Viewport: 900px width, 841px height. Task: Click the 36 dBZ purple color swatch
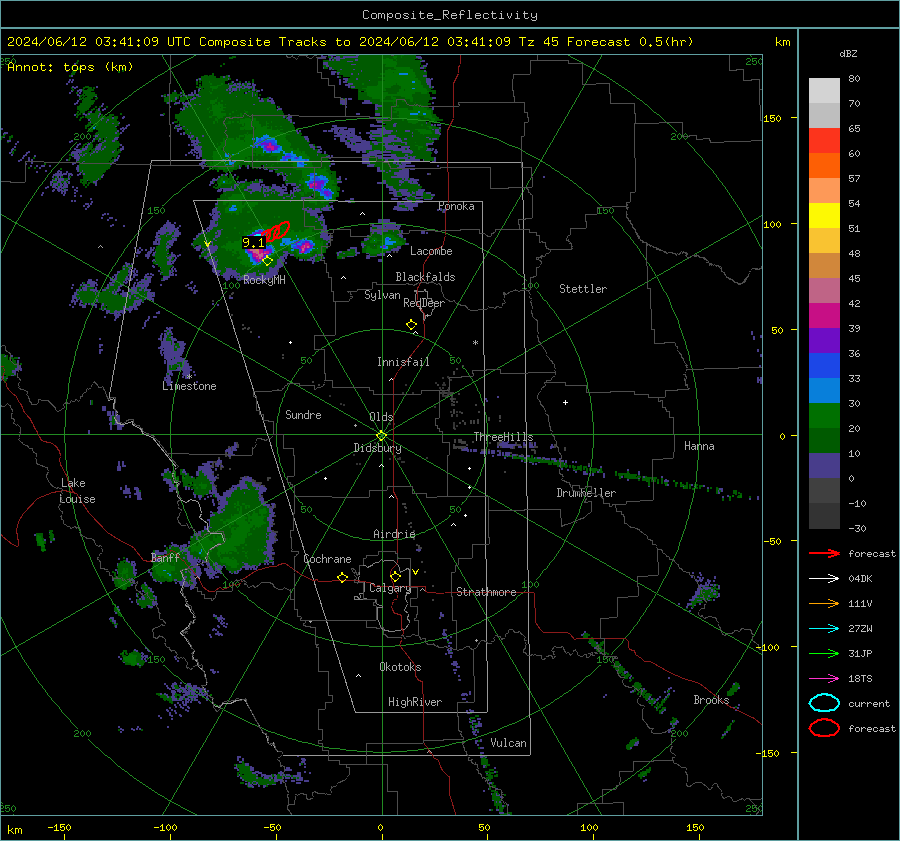[x=824, y=340]
